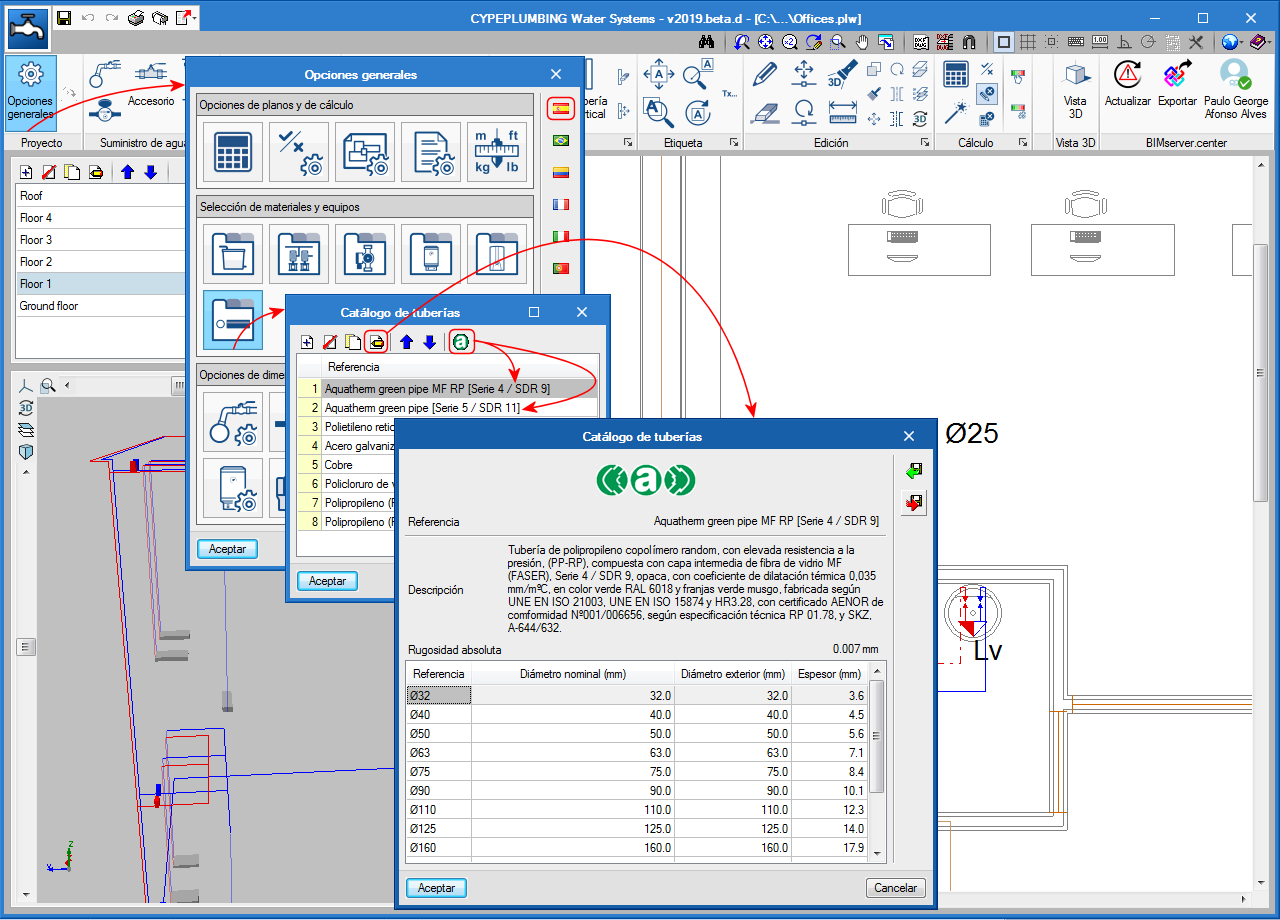This screenshot has height=920, width=1280.
Task: Open the water heater catalog folder icon
Action: click(431, 254)
